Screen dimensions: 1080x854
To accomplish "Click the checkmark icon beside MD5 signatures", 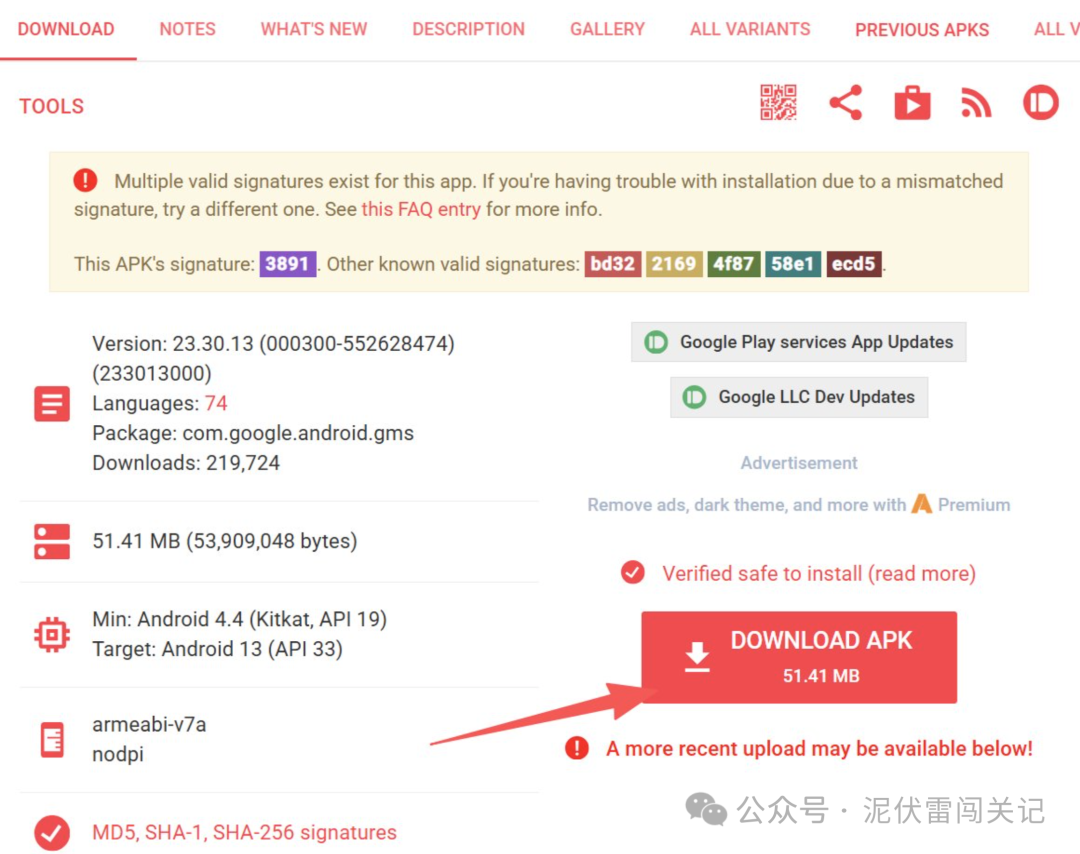I will coord(52,833).
